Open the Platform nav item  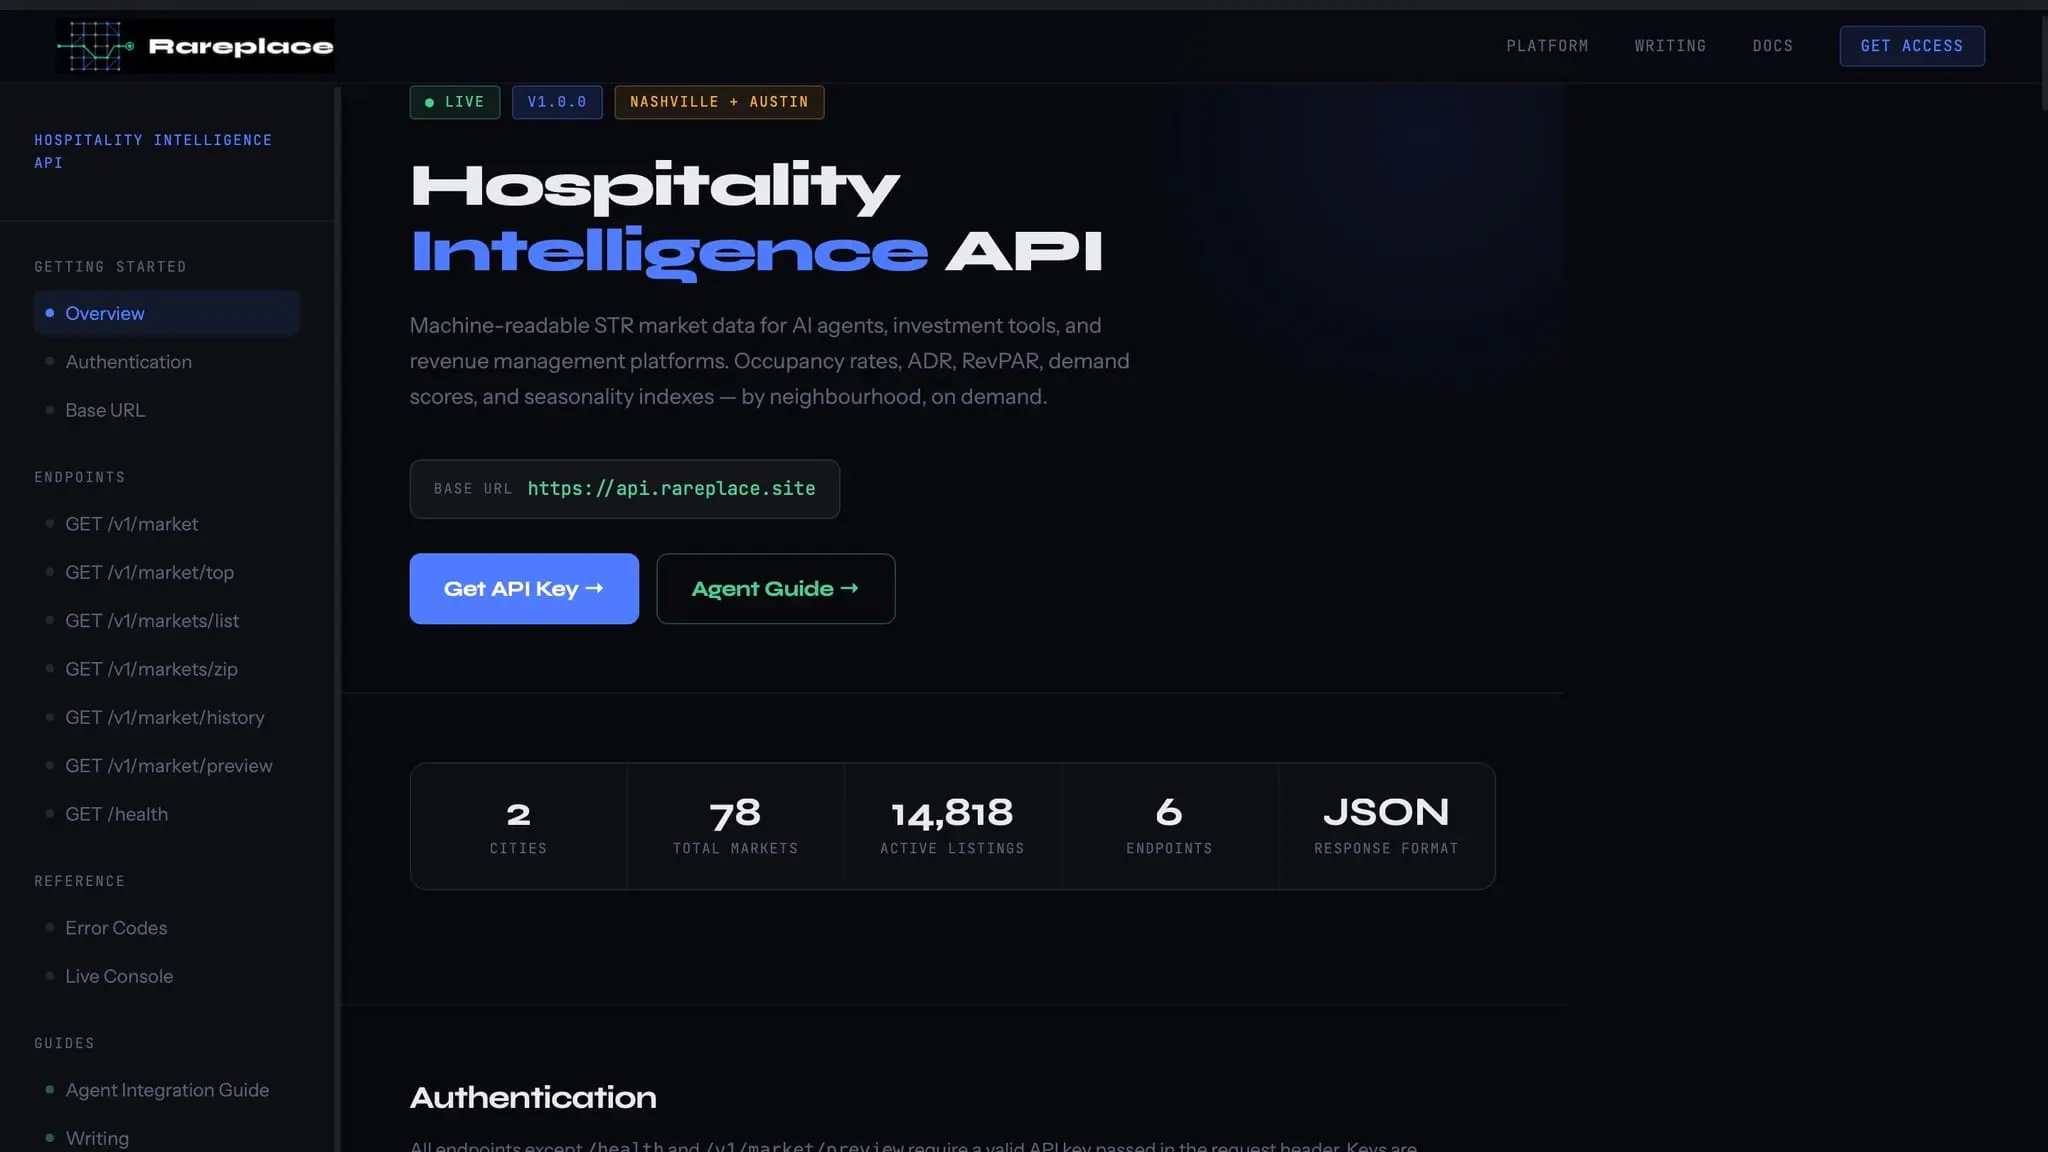(1547, 46)
